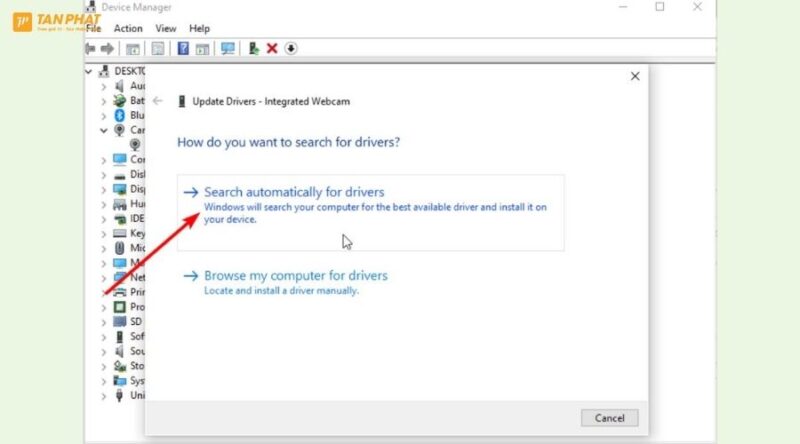
Task: Open the Help menu
Action: click(x=200, y=29)
